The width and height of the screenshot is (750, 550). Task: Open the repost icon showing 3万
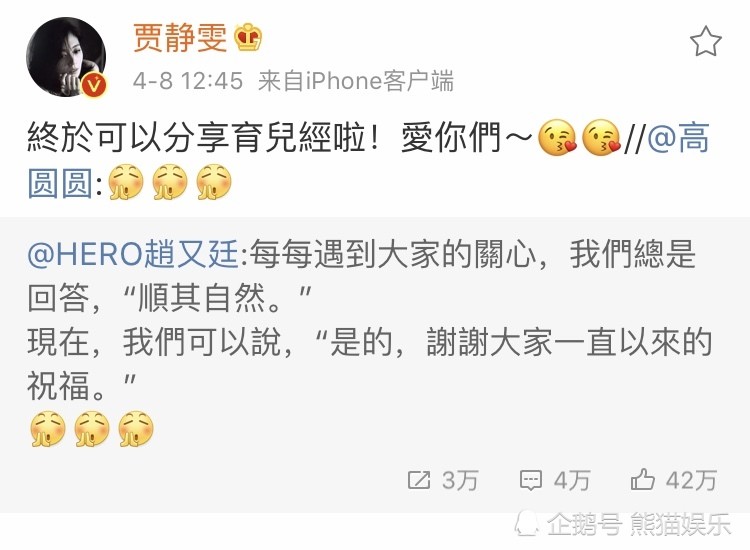pyautogui.click(x=419, y=480)
